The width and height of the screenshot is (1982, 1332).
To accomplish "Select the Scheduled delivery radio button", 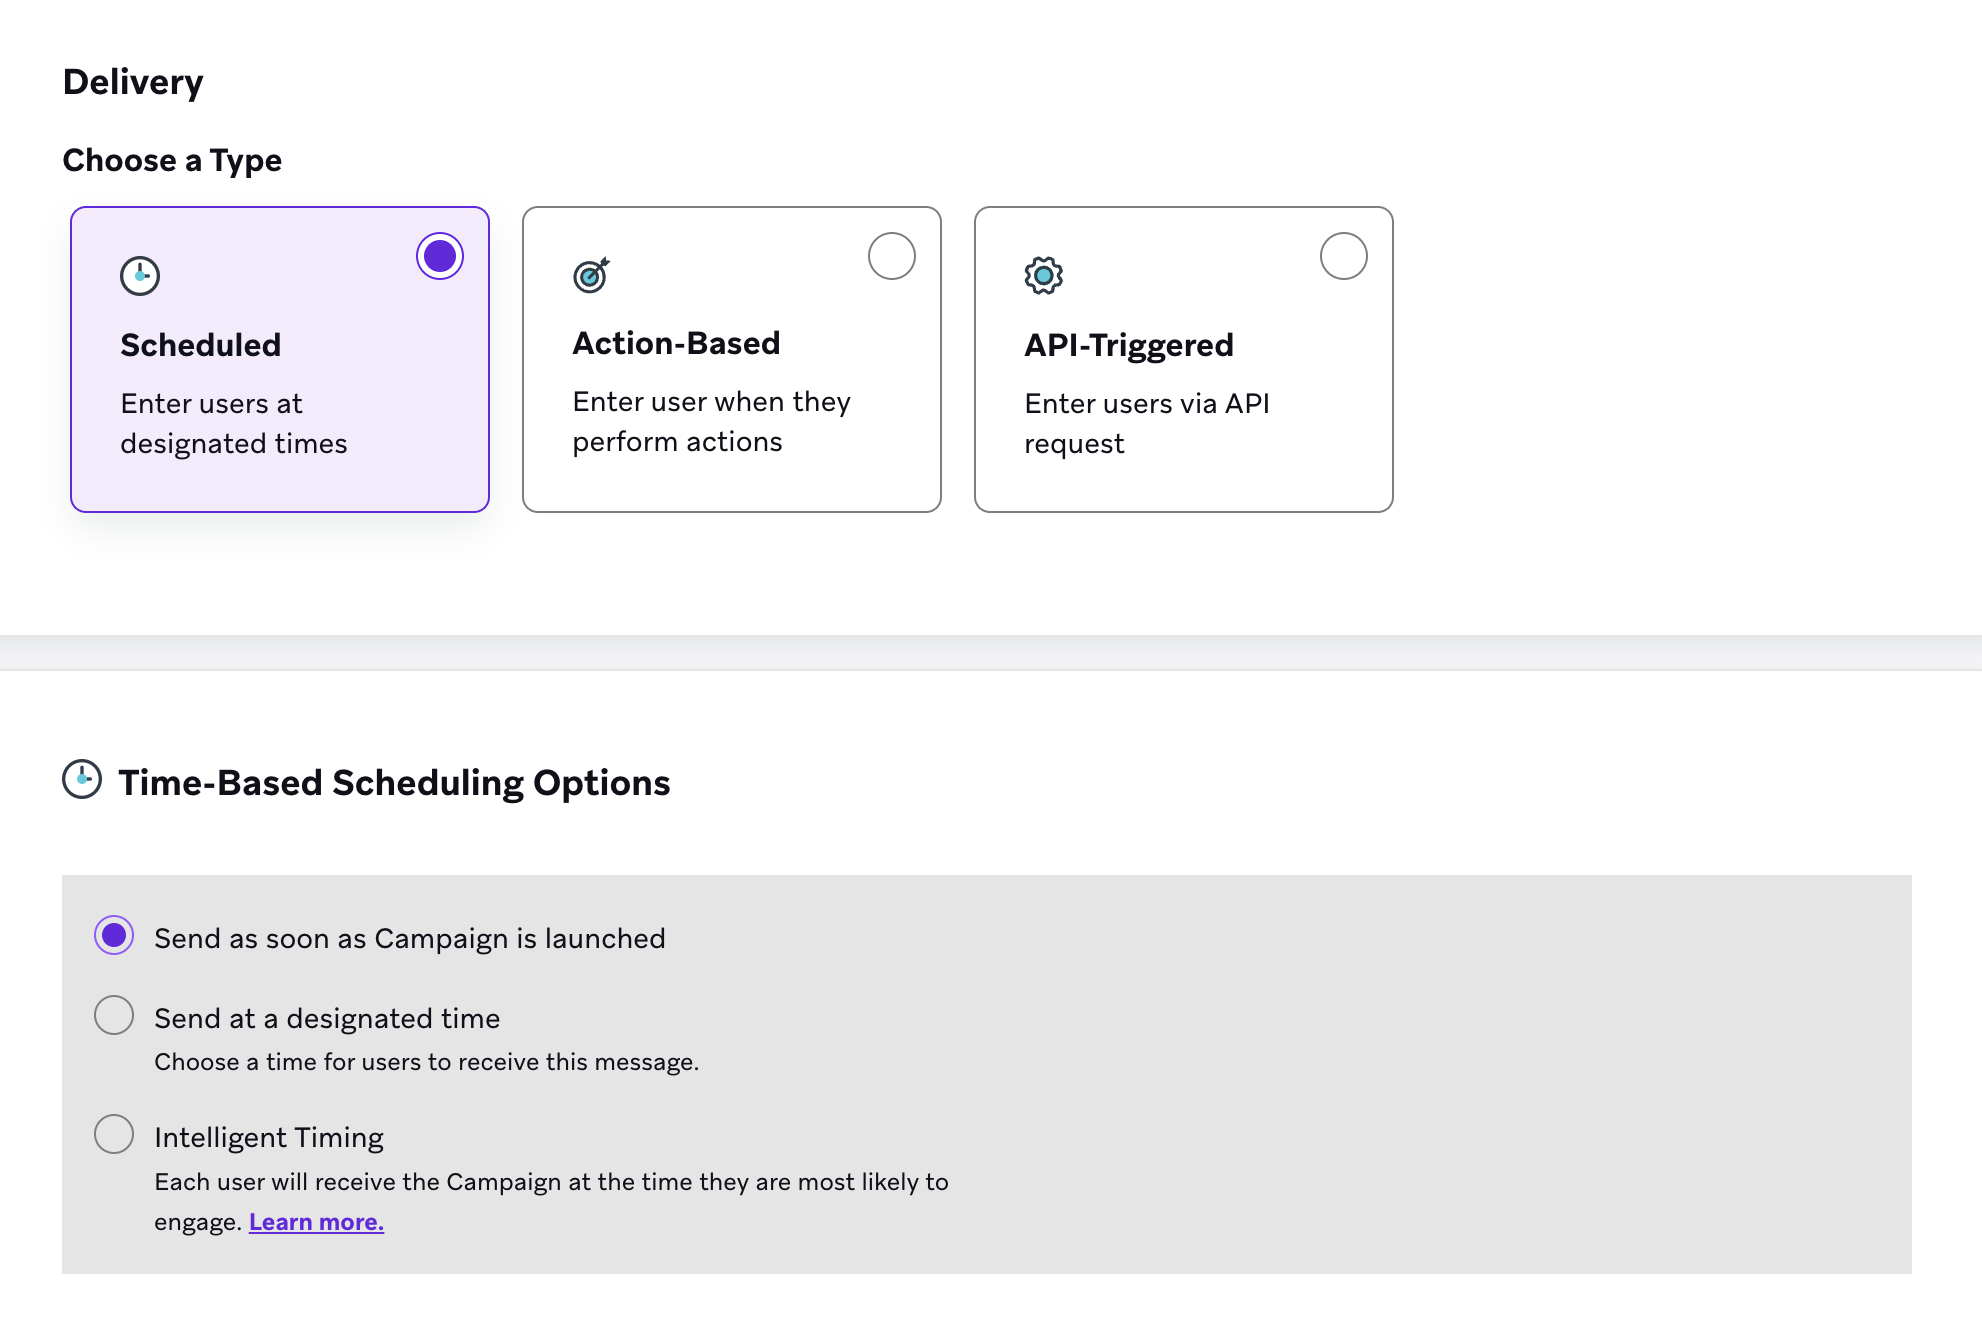I will click(440, 257).
